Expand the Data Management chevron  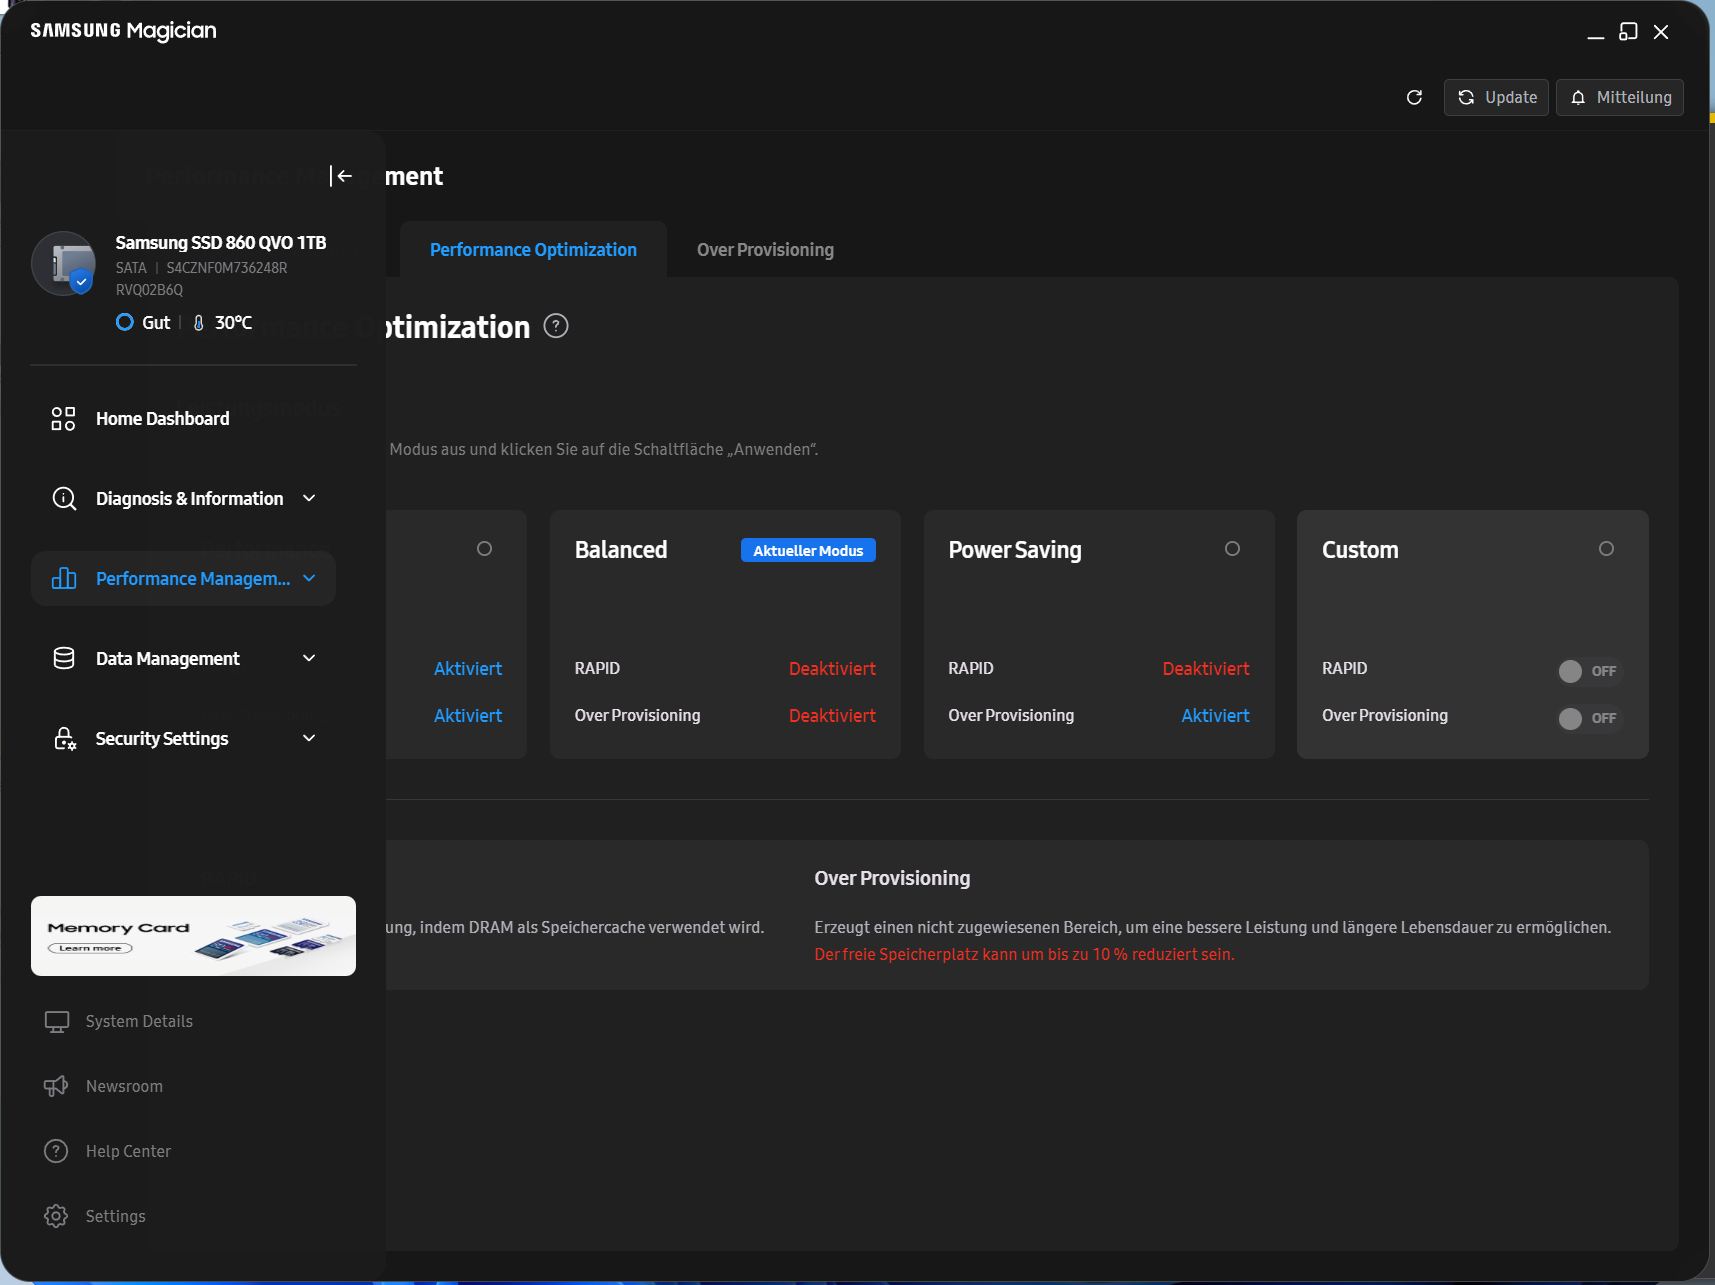pos(309,658)
